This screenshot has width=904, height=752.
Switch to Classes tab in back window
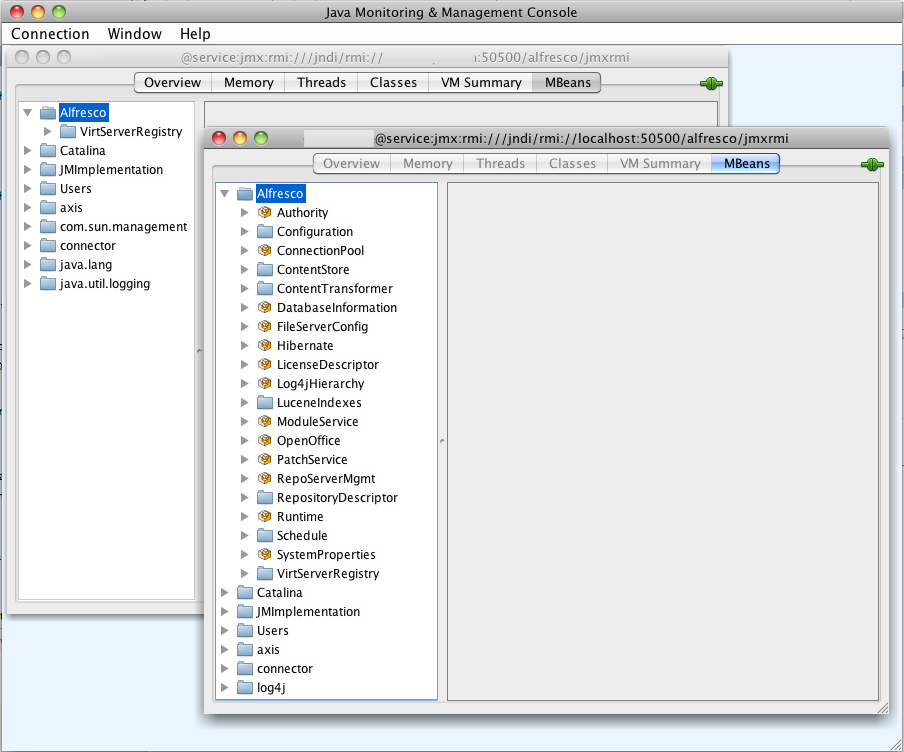(x=393, y=83)
